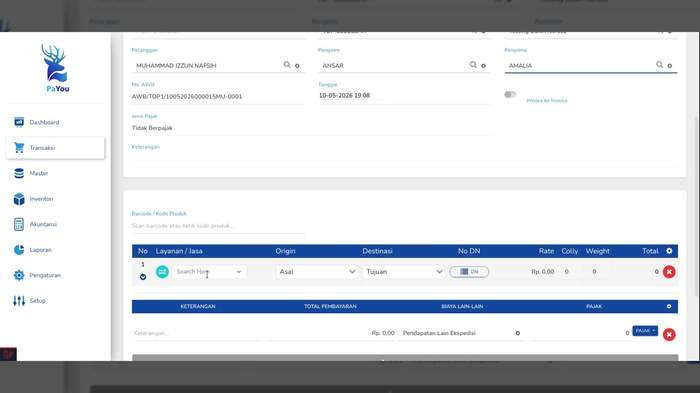Click the Rp. 0,00 rate value
700x393 pixels.
pos(542,272)
